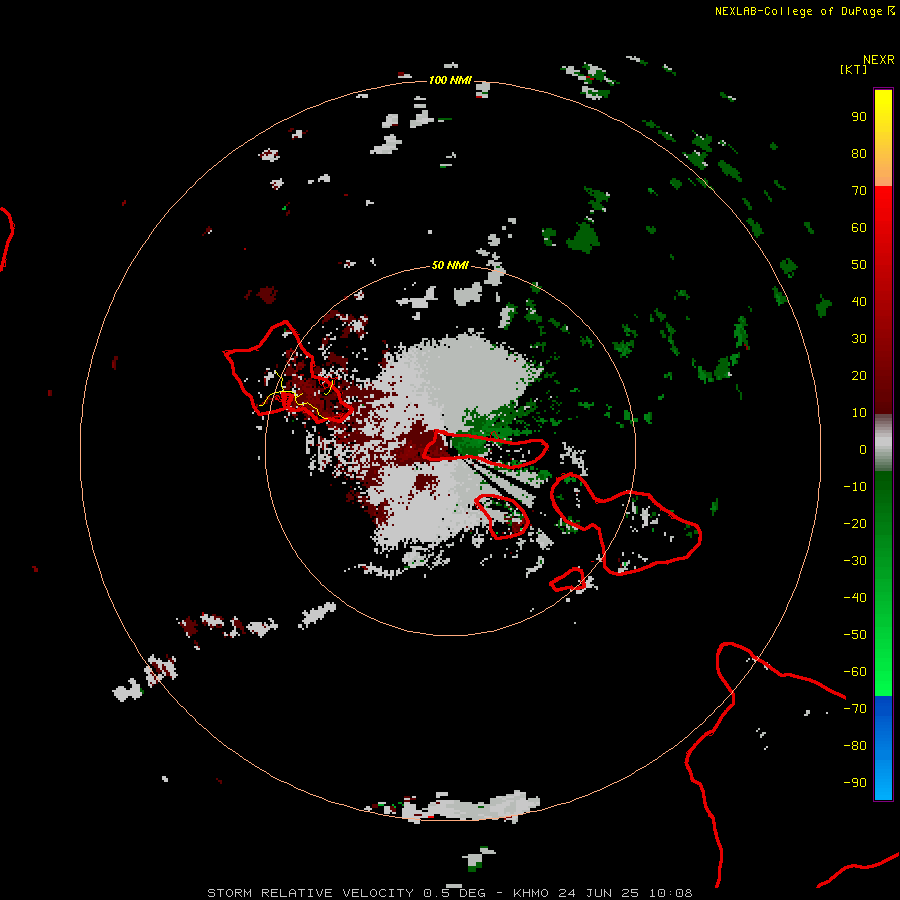The height and width of the screenshot is (900, 900).
Task: Click the "STORM RELATIVE VELOCITY" caption text
Action: point(310,893)
